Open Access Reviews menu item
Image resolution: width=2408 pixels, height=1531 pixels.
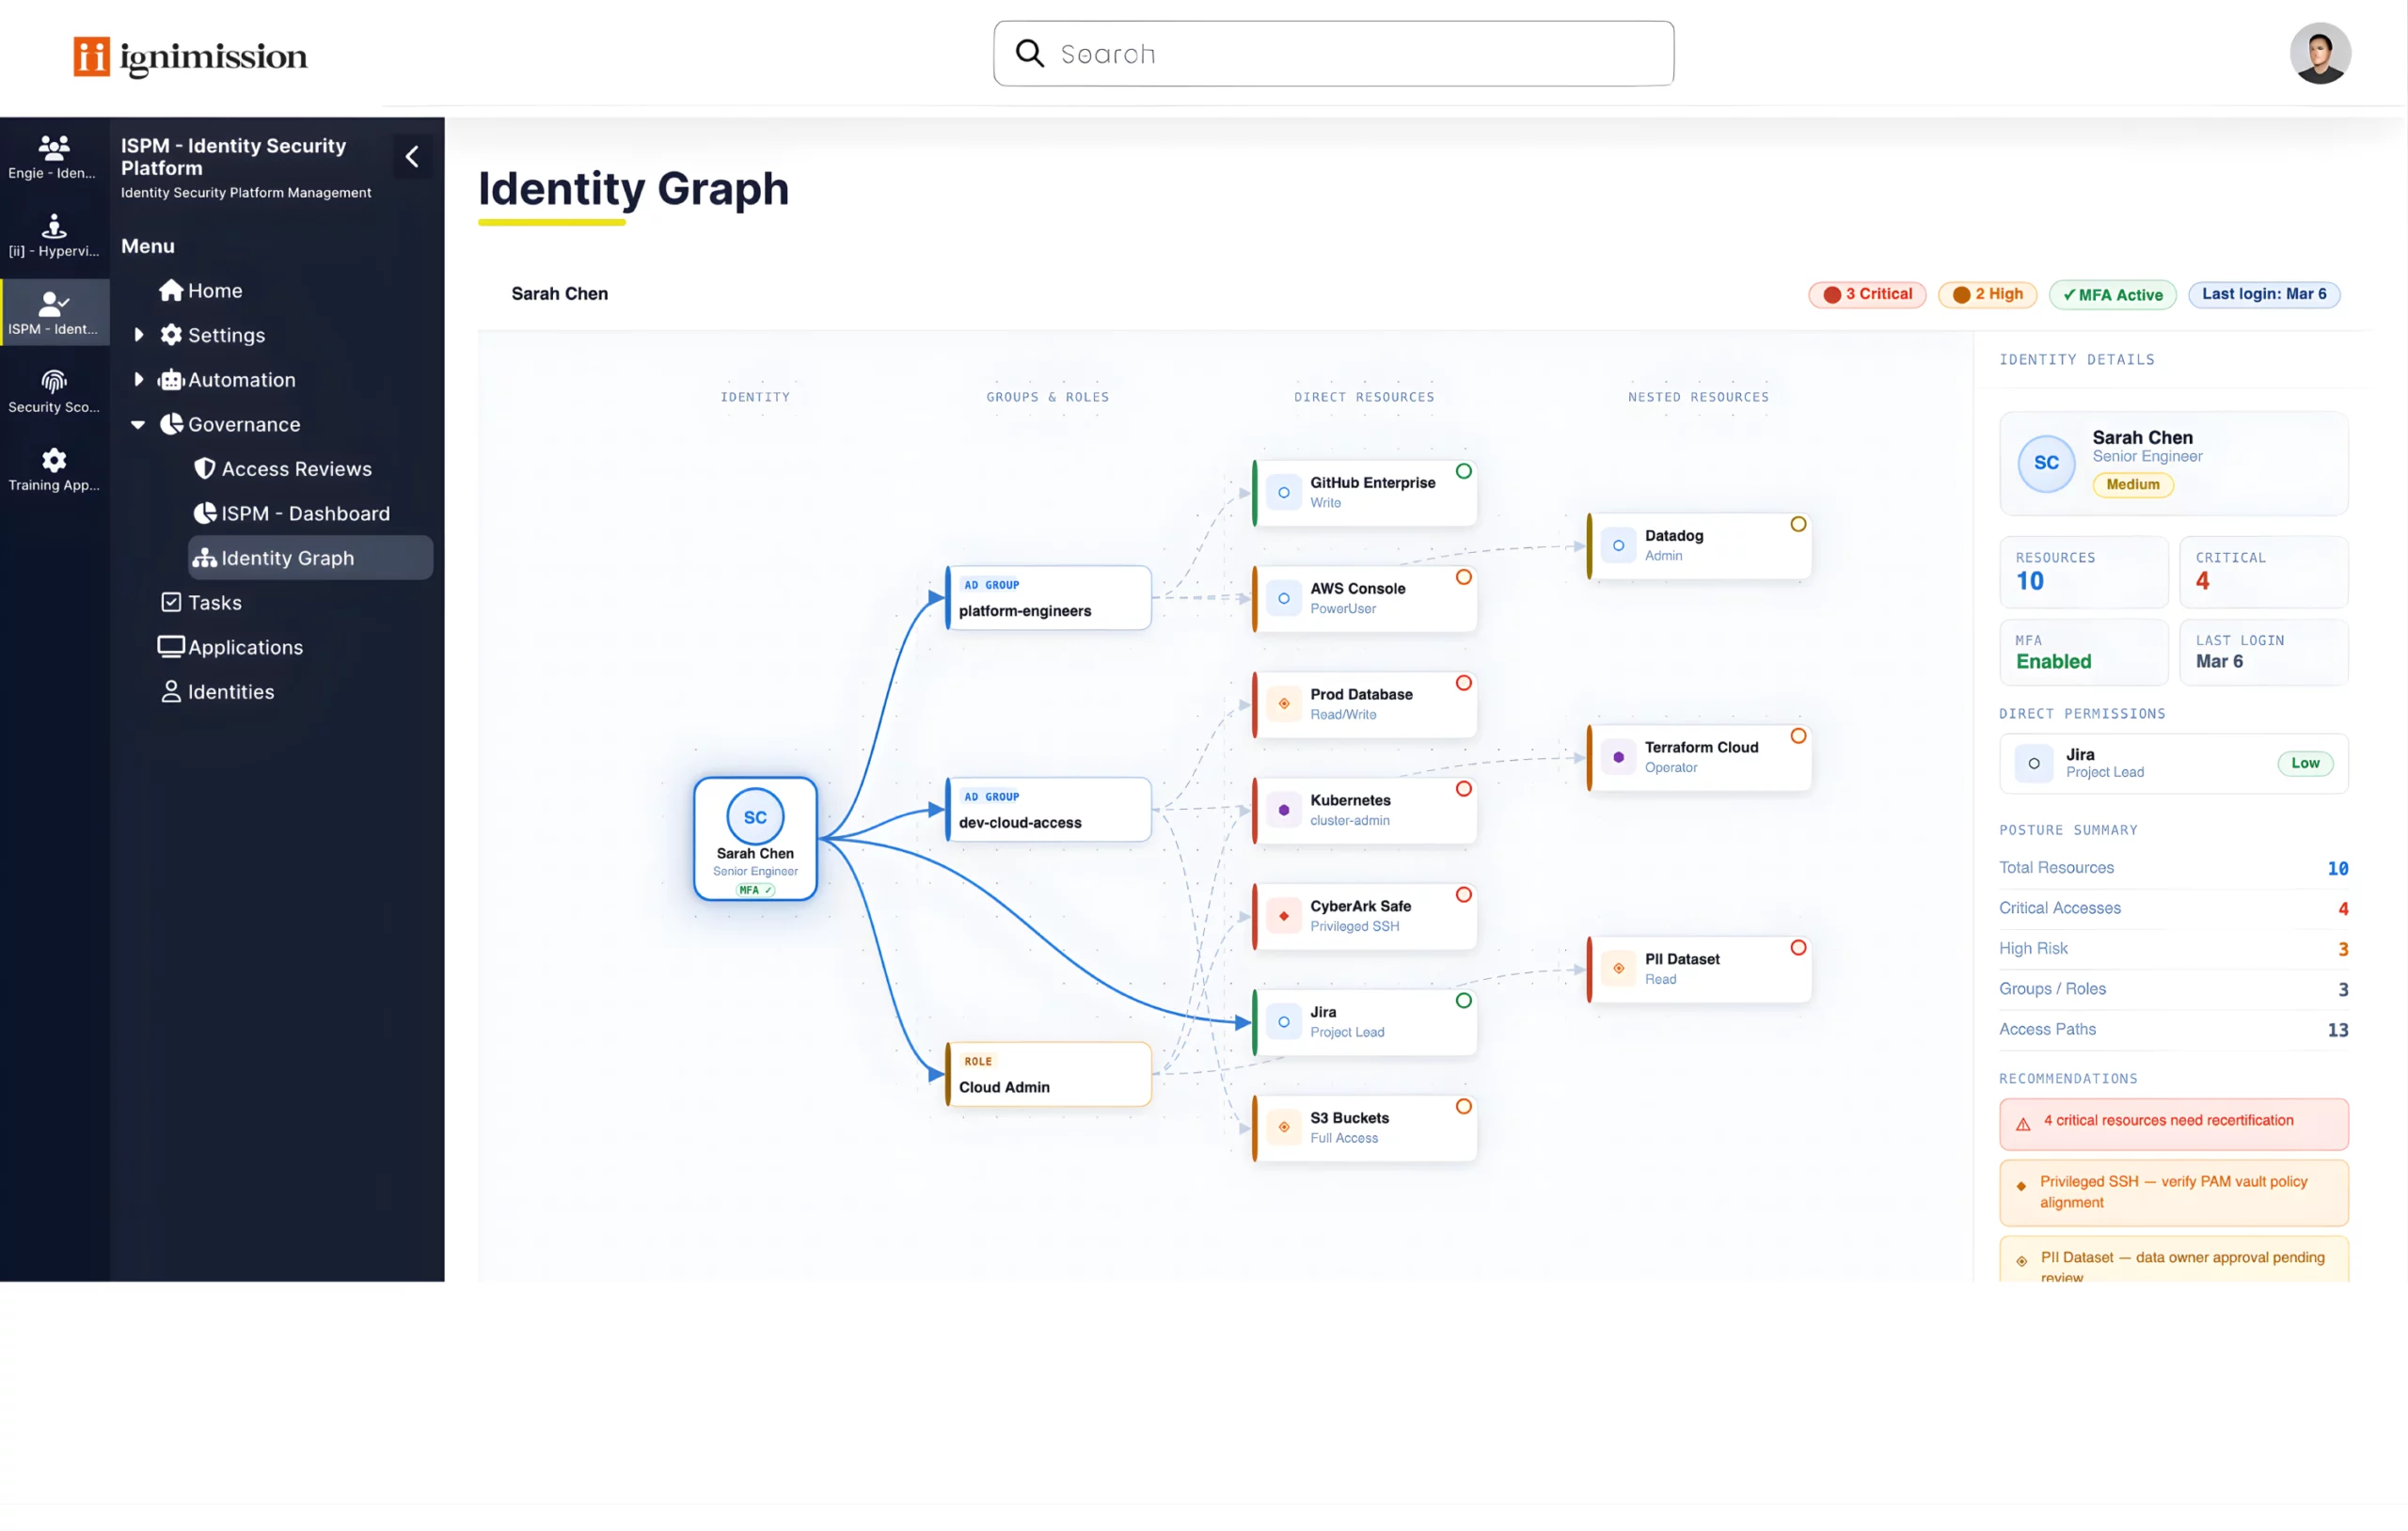click(296, 469)
